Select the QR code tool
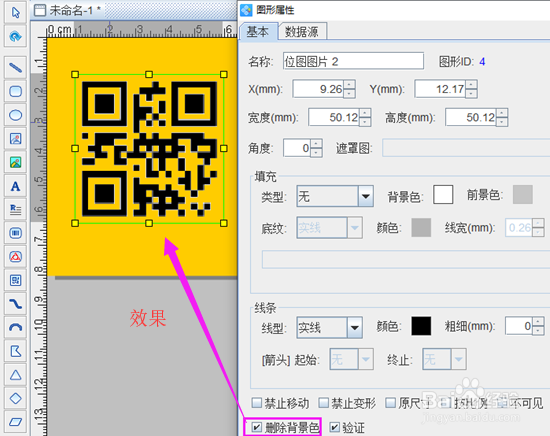 pos(15,280)
